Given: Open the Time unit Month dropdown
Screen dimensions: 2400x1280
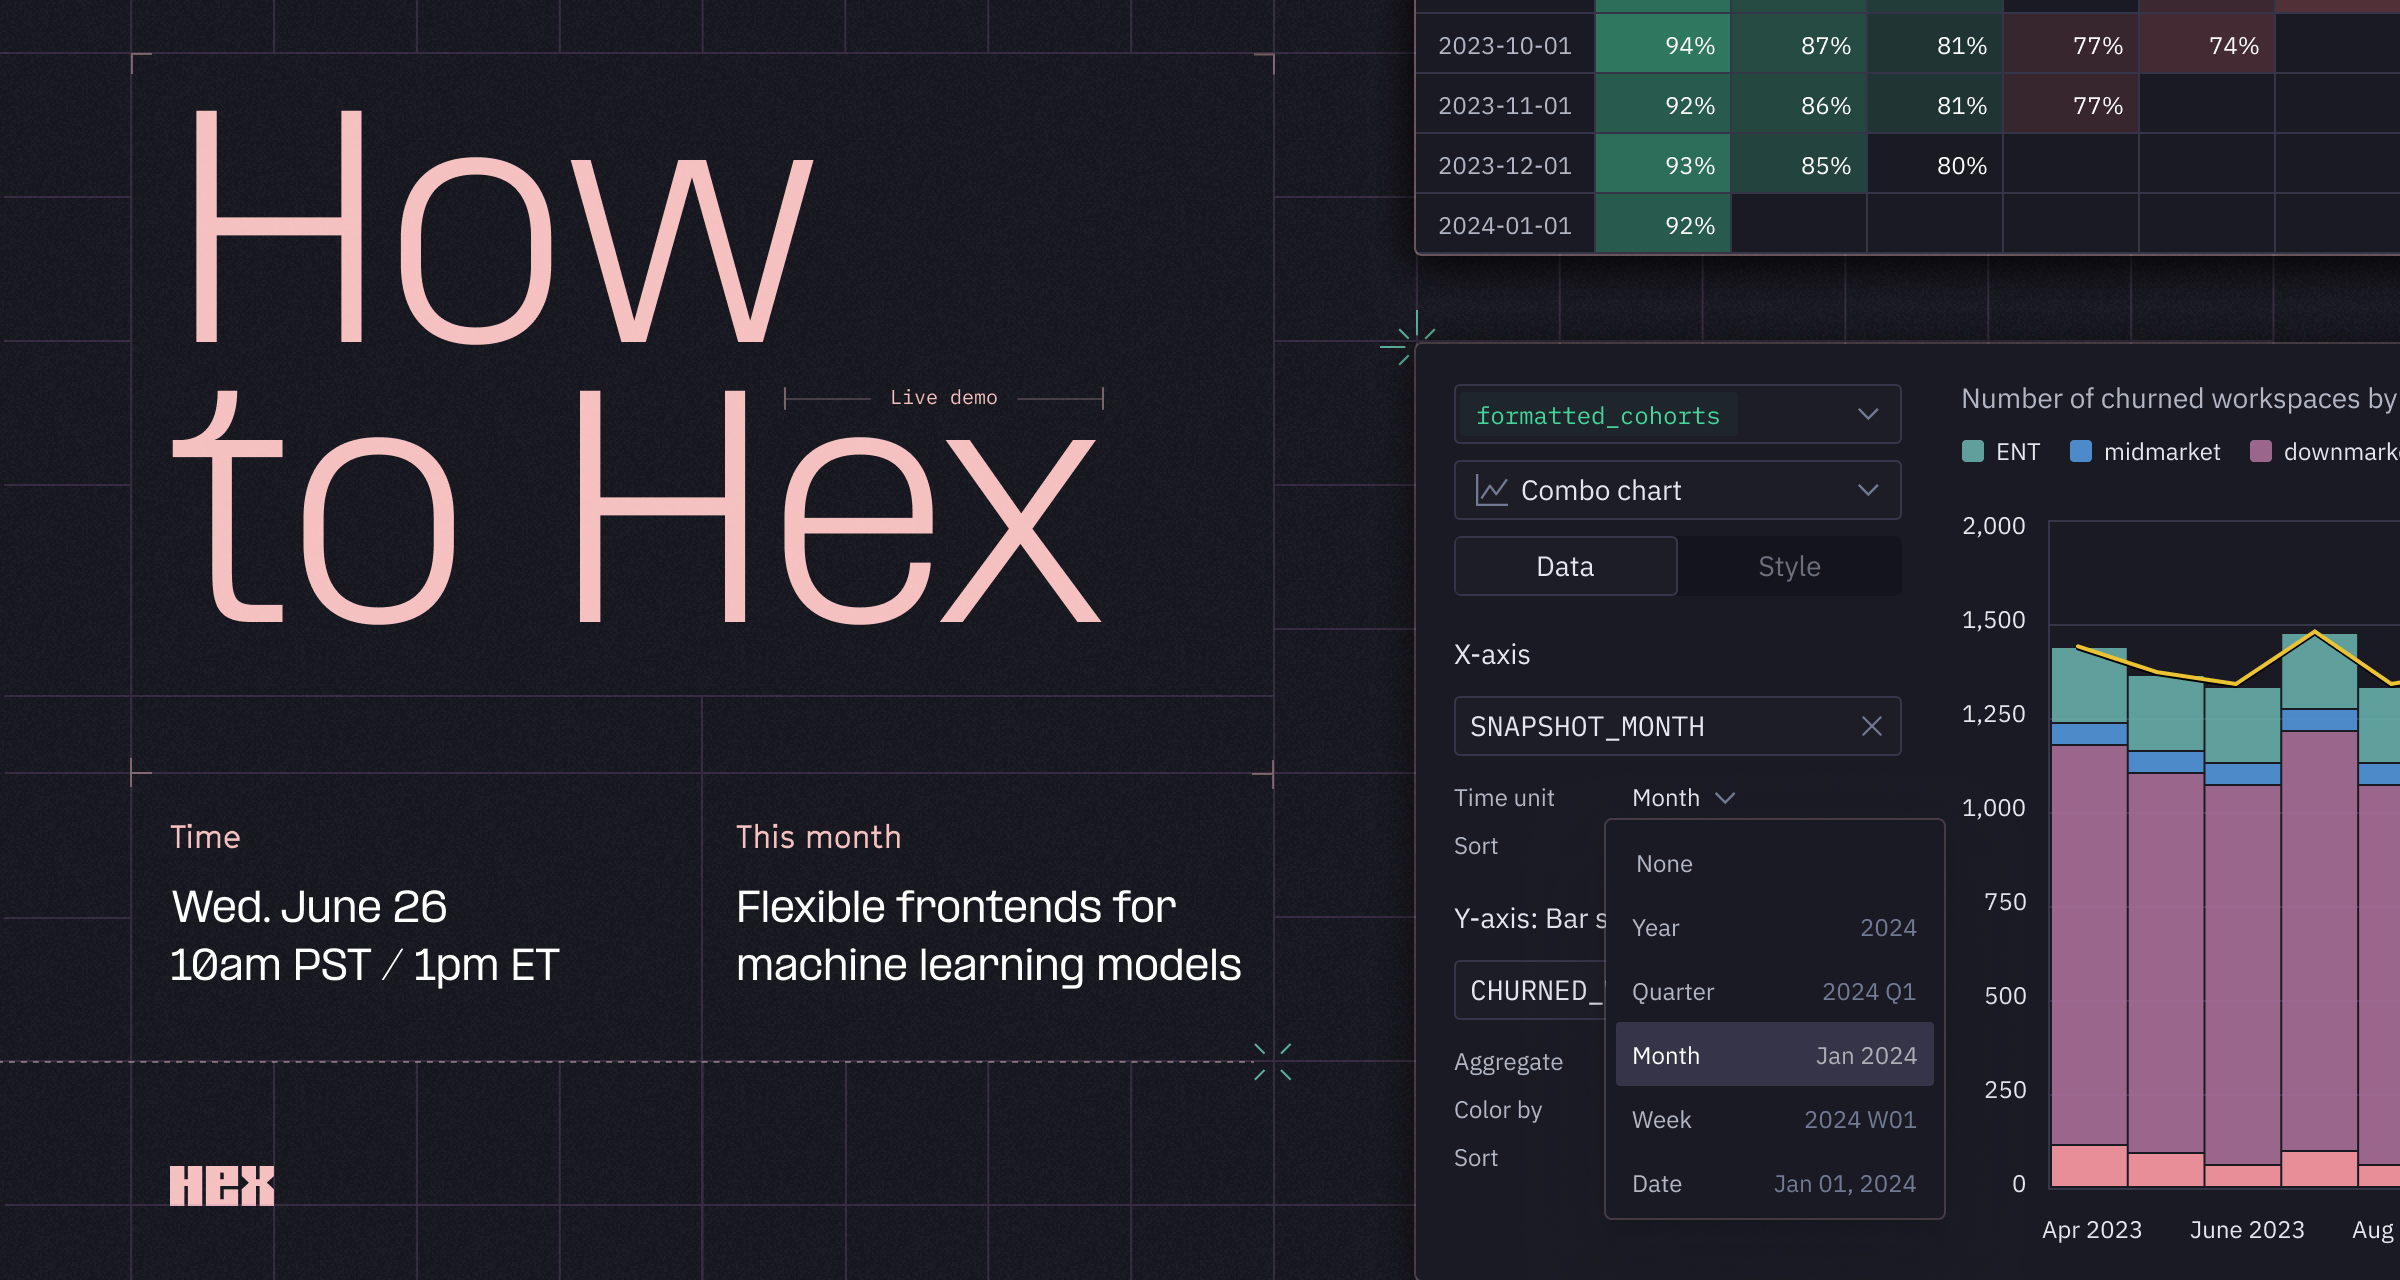Looking at the screenshot, I should click(x=1683, y=797).
